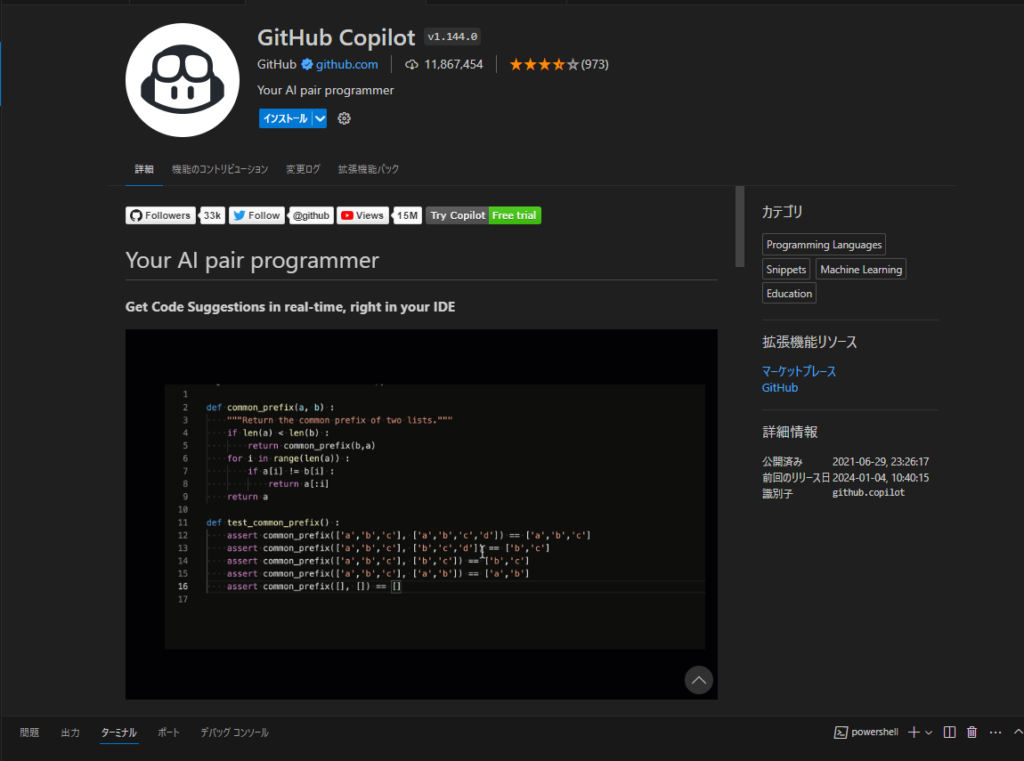This screenshot has width=1024, height=761.
Task: Open the 拡張機能パック tab
Action: (368, 169)
